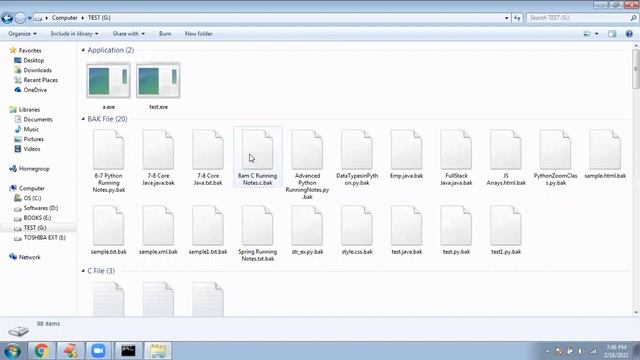Open OneDrive in navigation pane
Screen dimensions: 640x360
(x=31, y=90)
